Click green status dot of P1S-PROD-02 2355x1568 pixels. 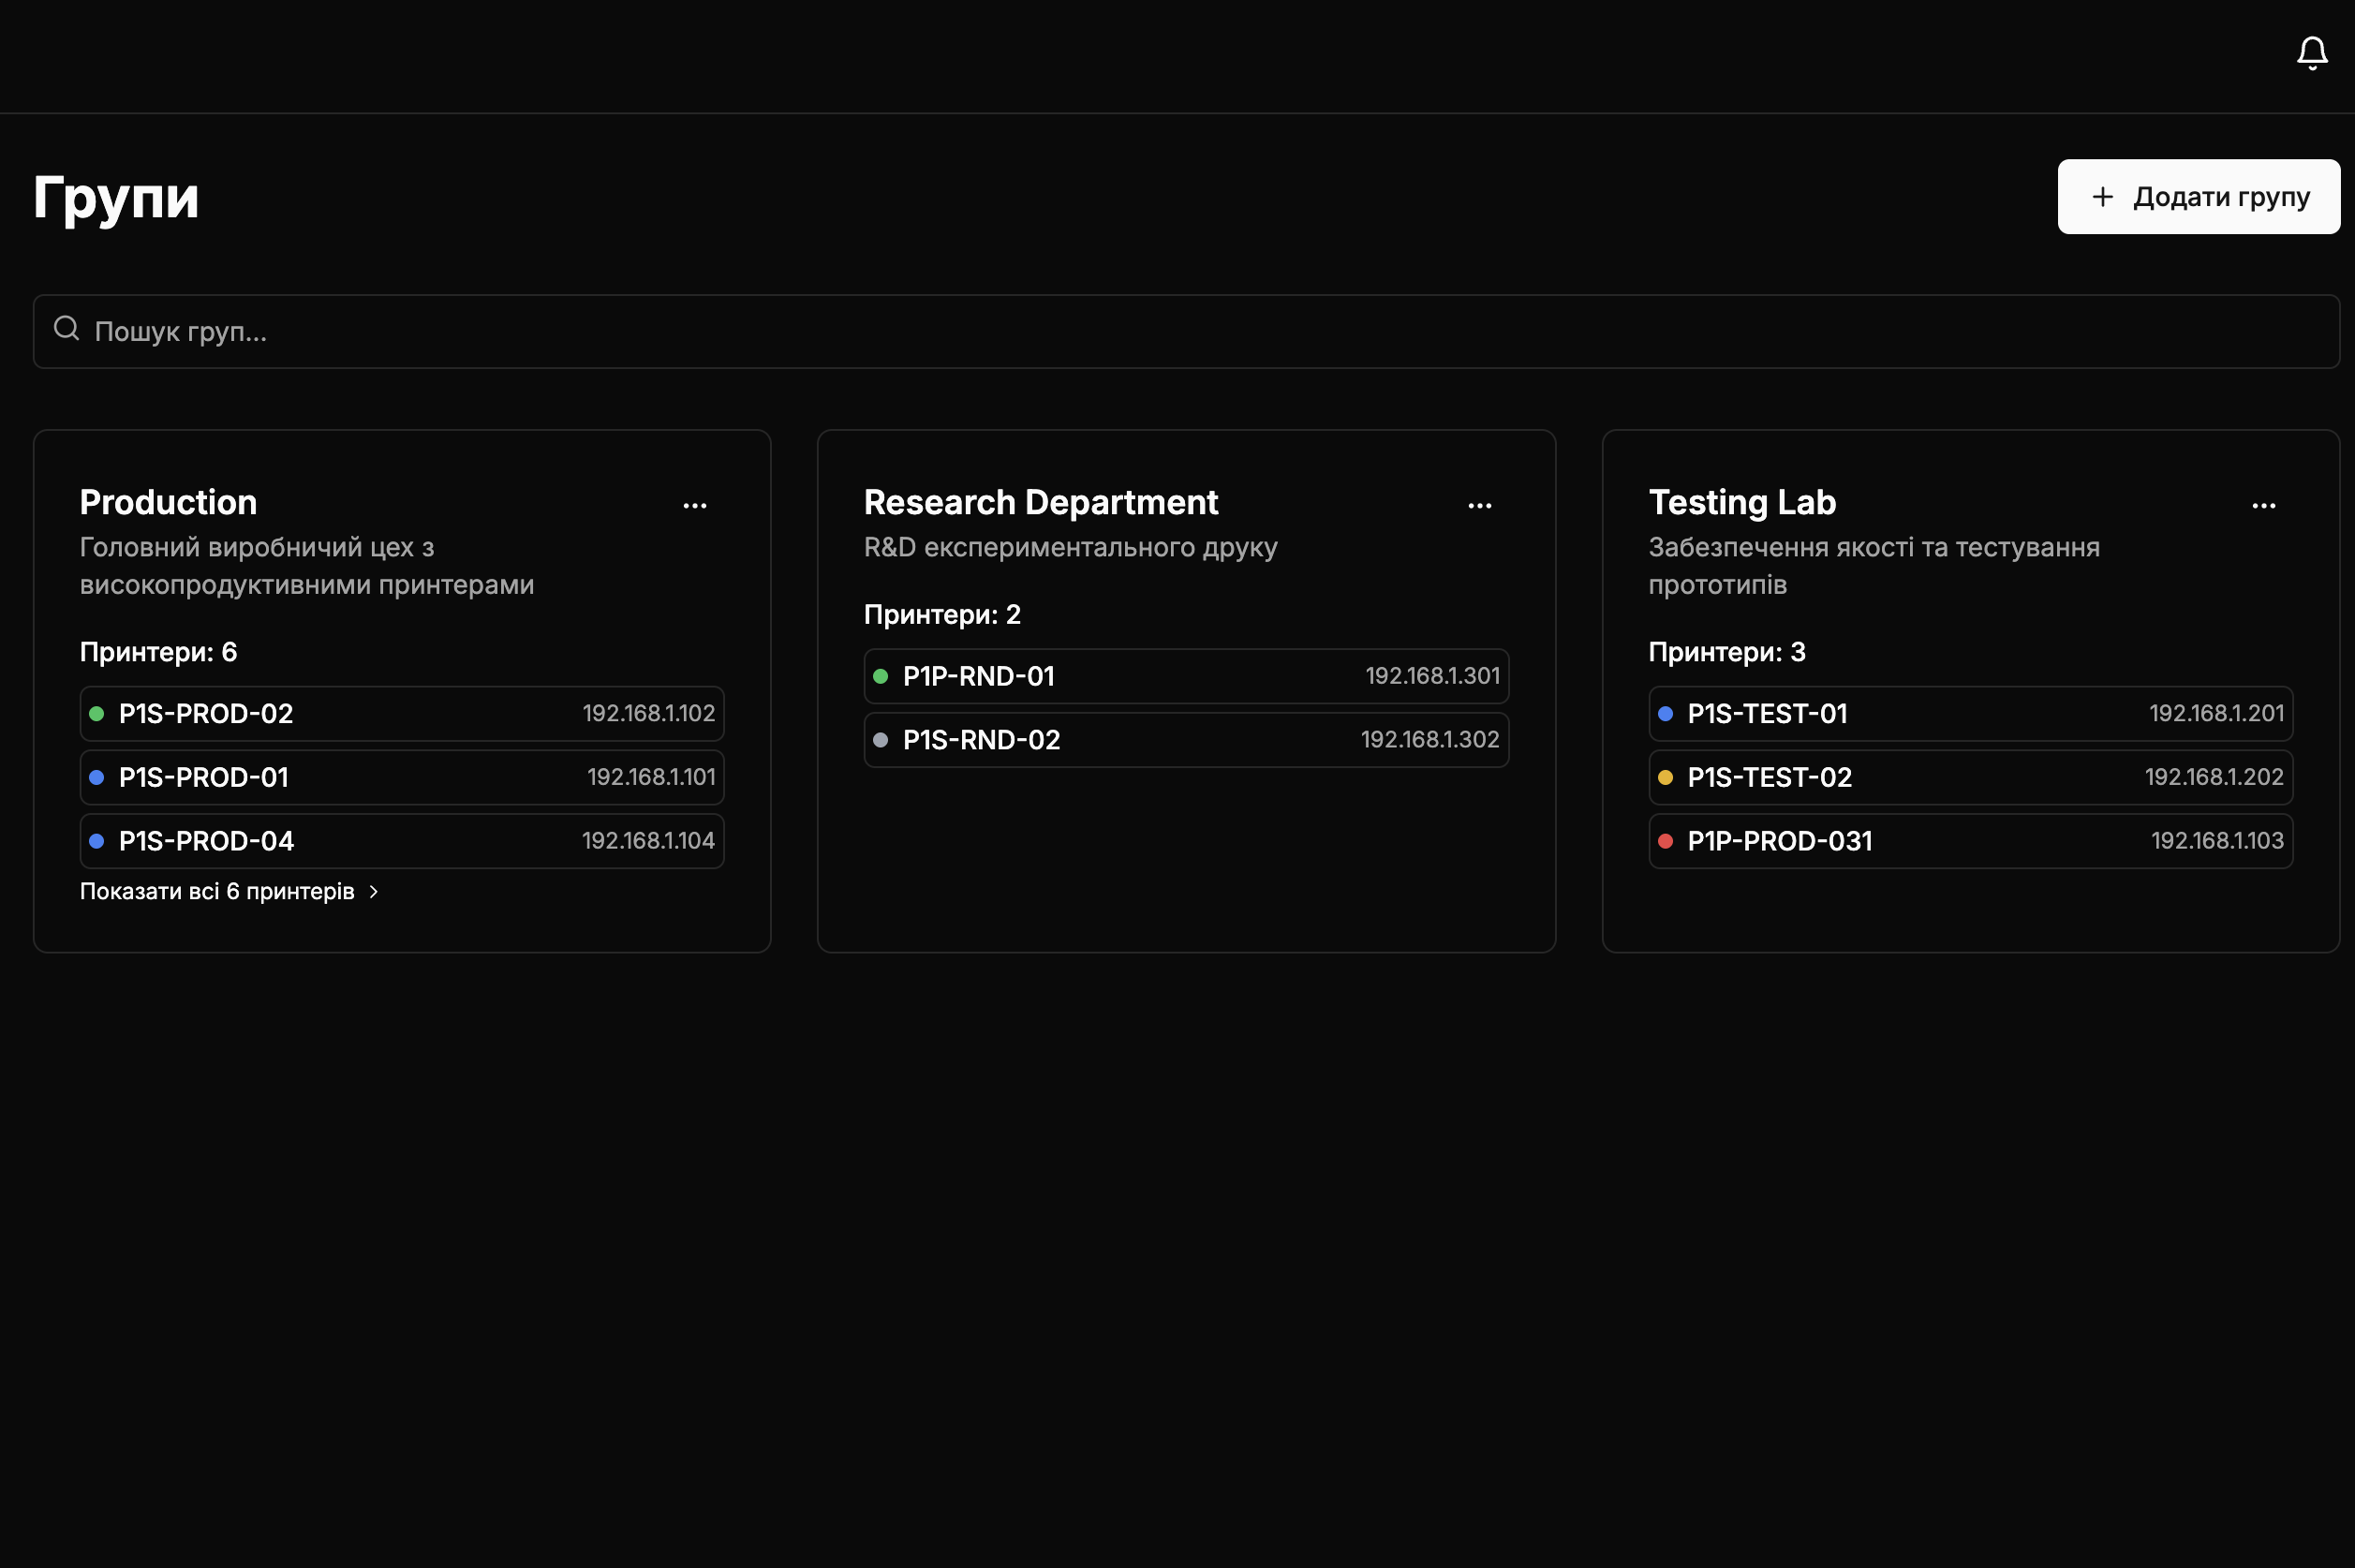[x=97, y=714]
